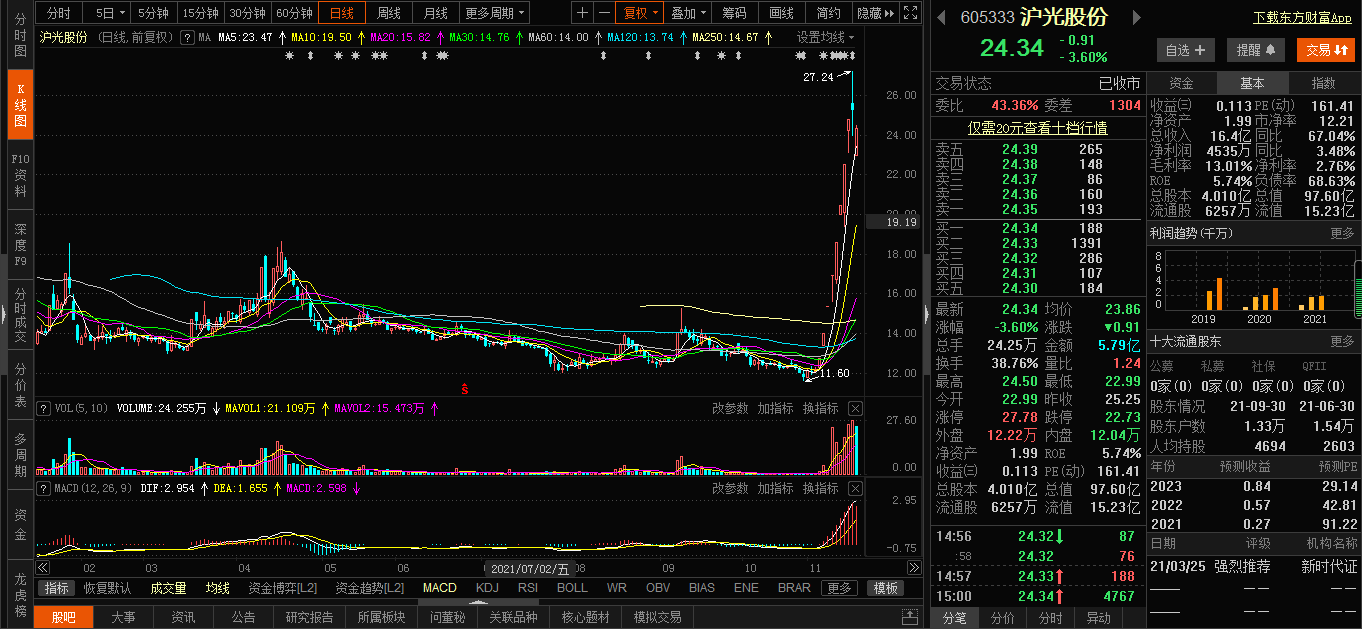
Task: Select the 资金 tab in right panel
Action: [1181, 83]
